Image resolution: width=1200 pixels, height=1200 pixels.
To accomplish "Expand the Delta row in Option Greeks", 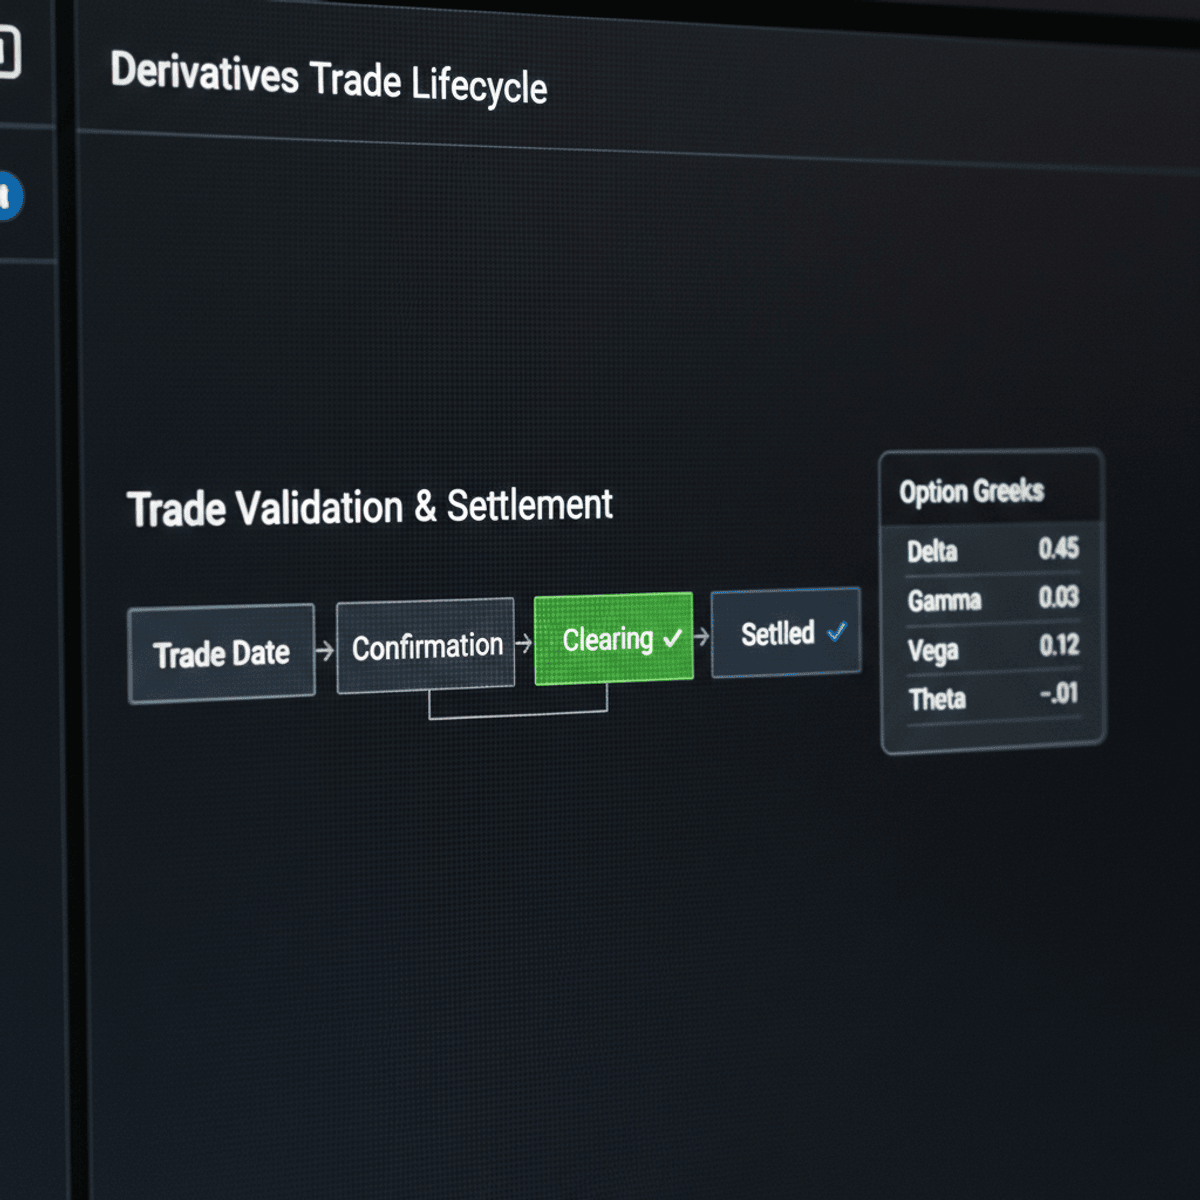I will tap(992, 551).
